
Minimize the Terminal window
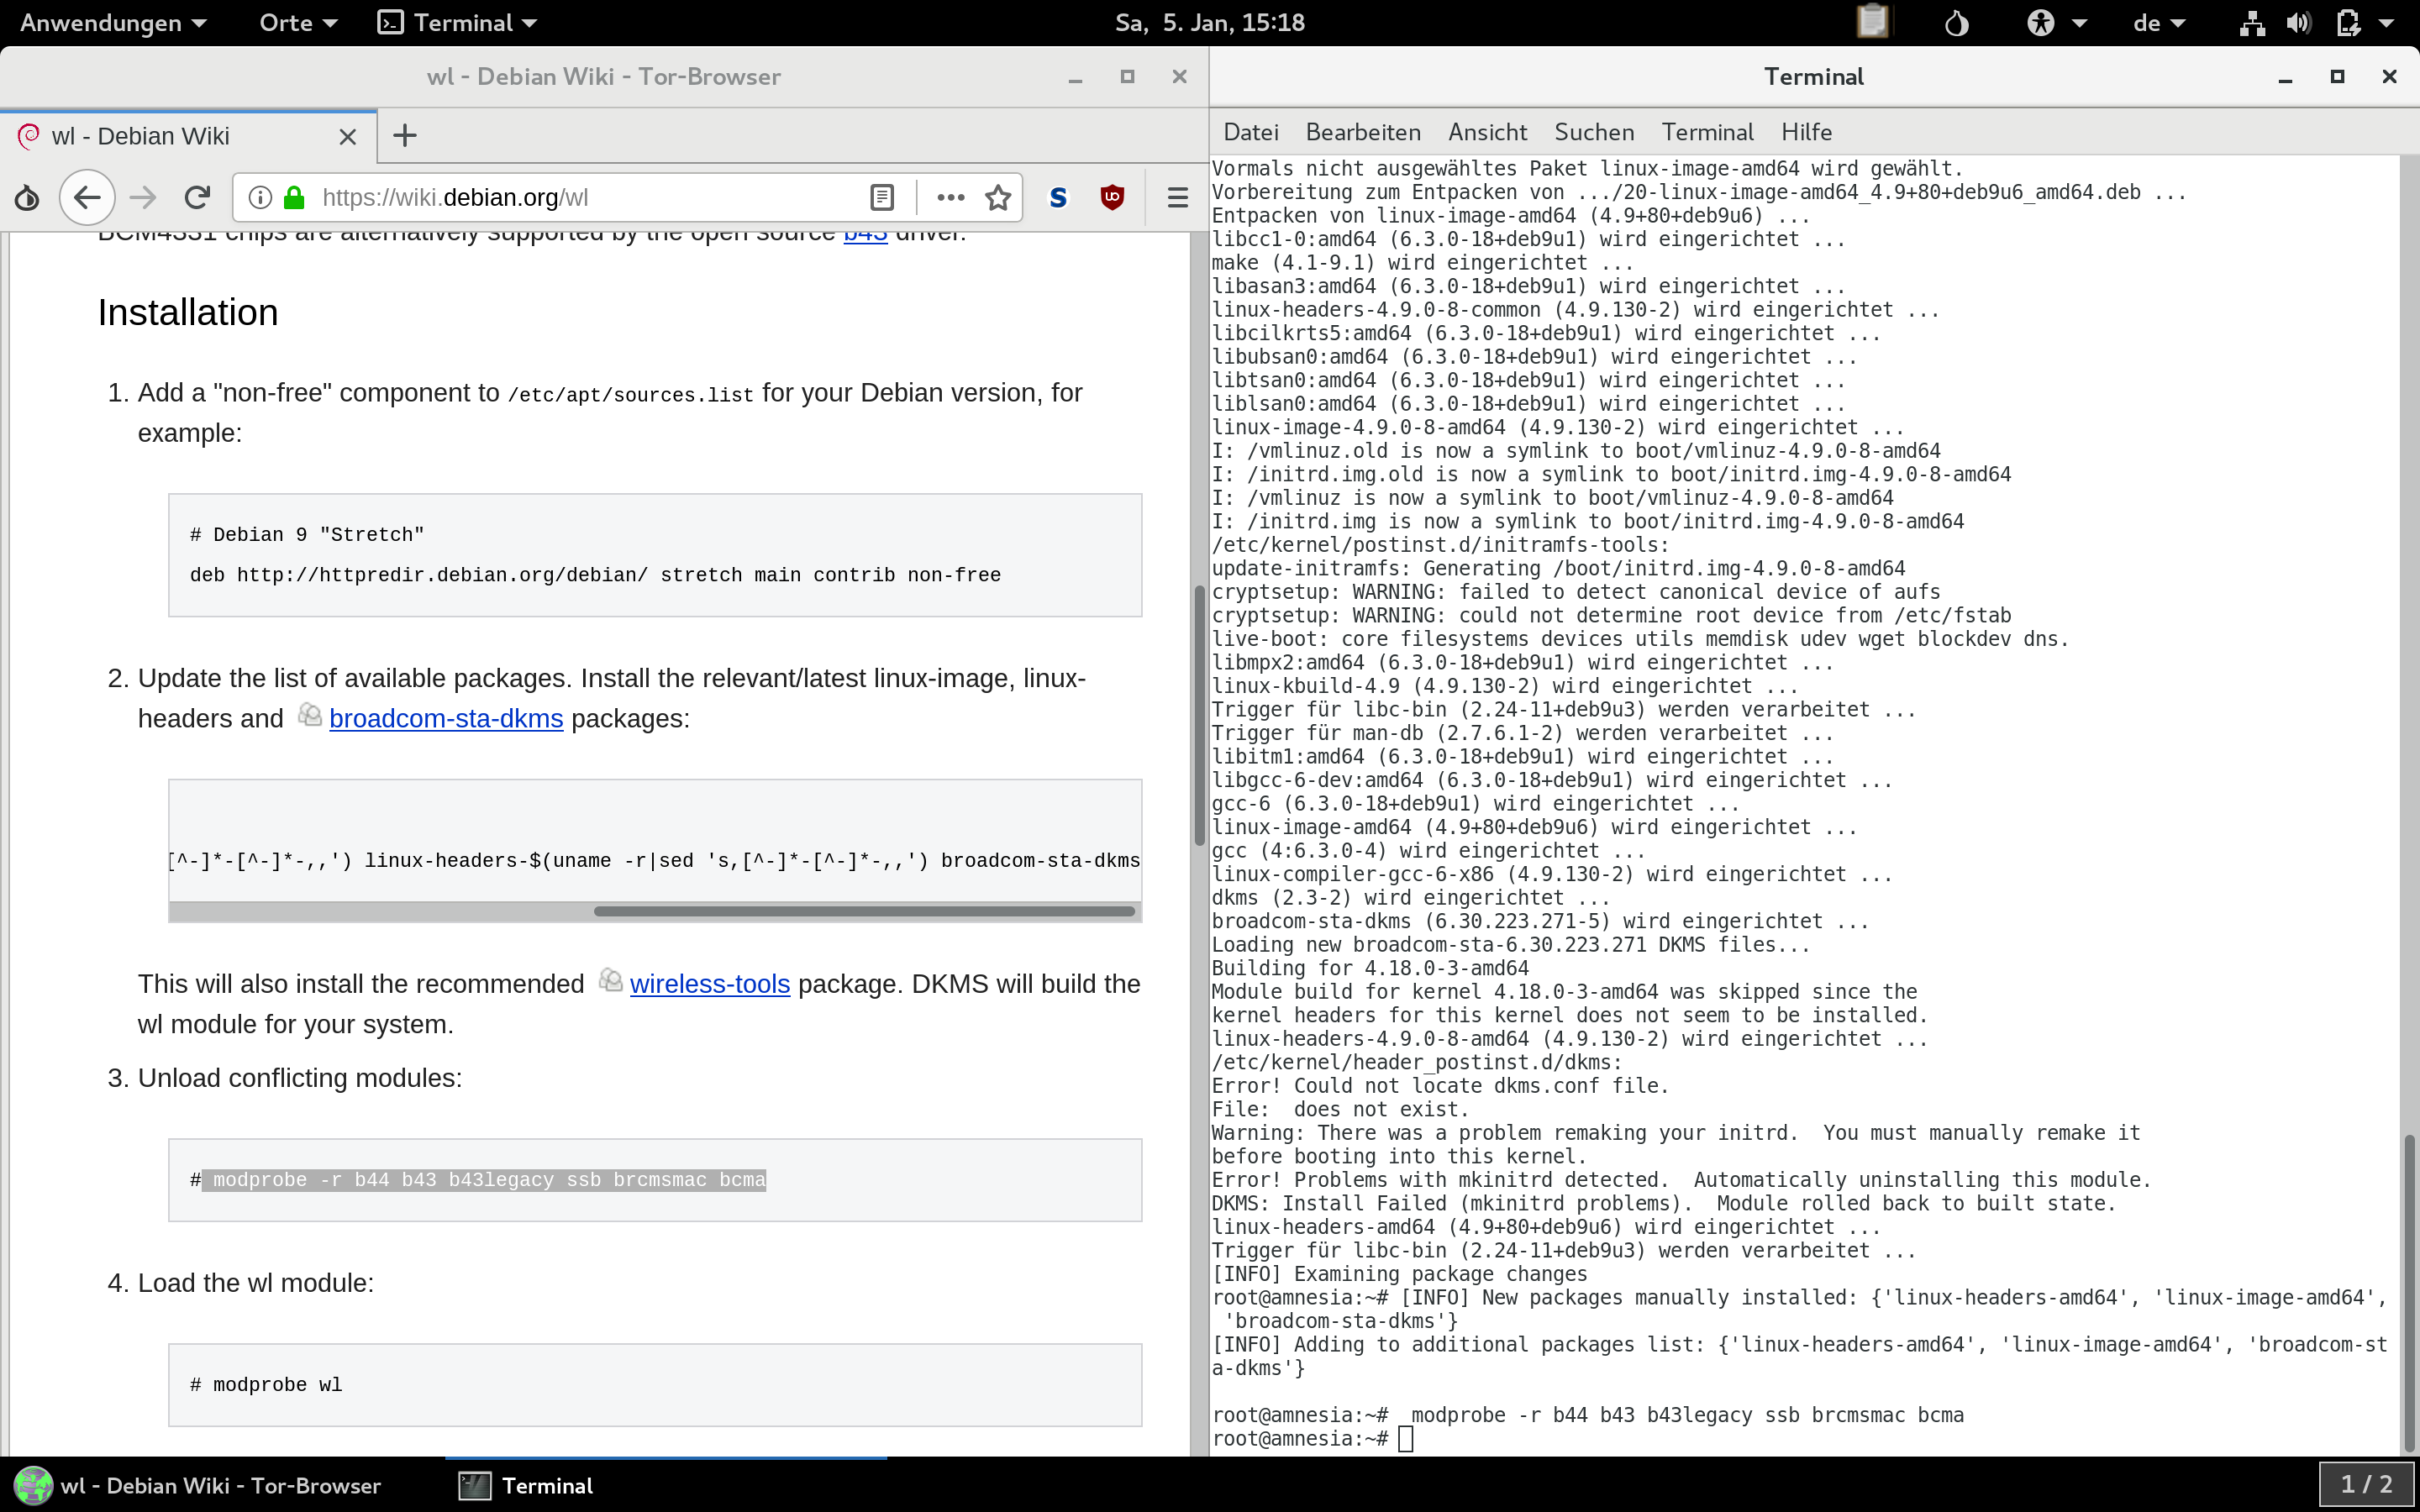pos(2285,77)
